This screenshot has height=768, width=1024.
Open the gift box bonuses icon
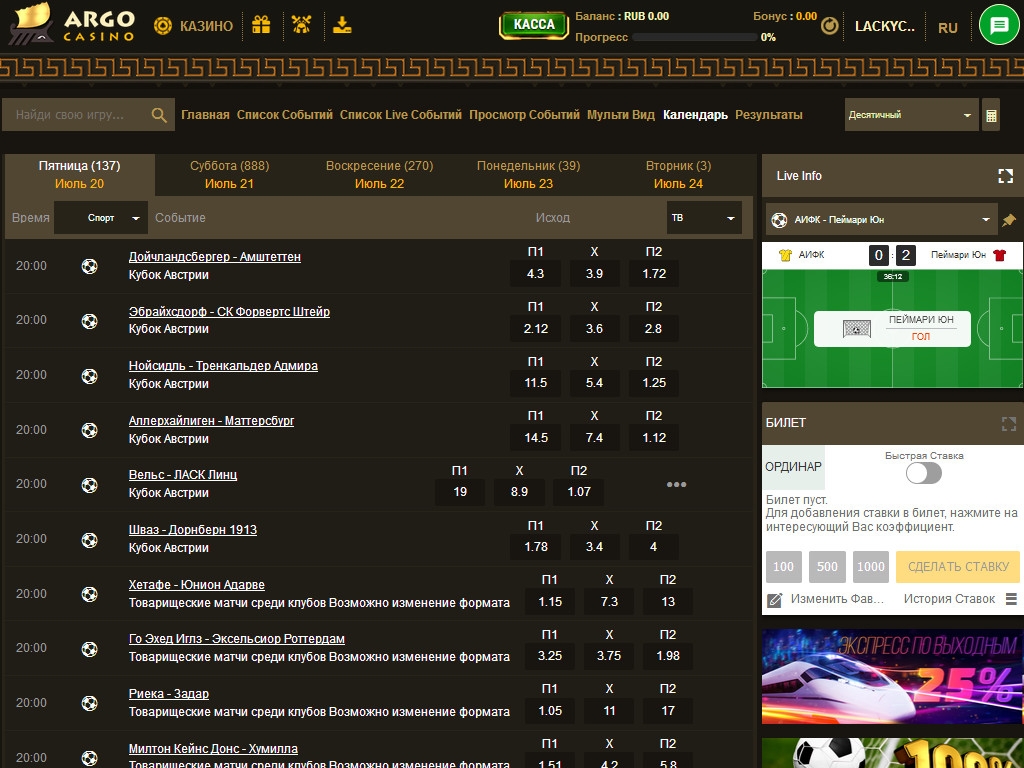coord(261,25)
